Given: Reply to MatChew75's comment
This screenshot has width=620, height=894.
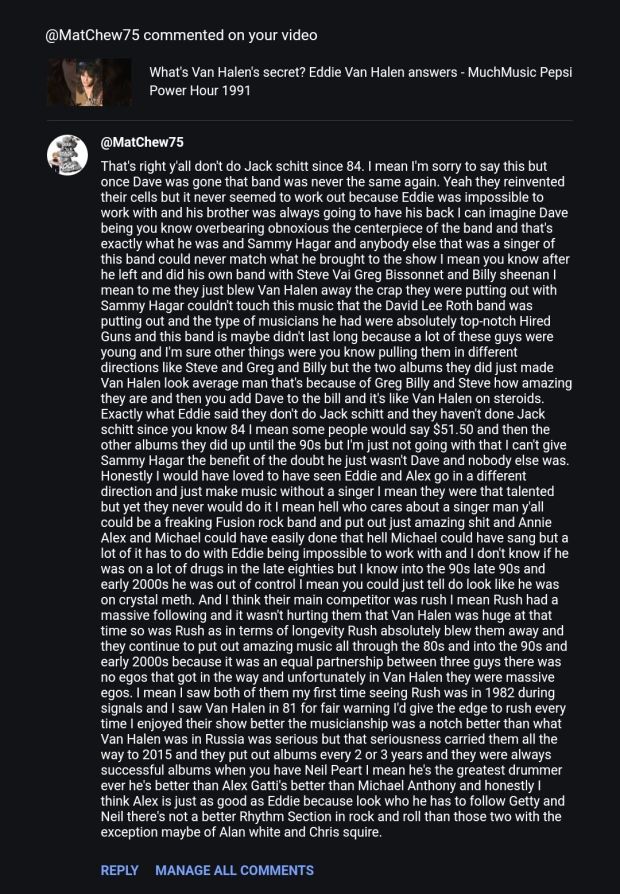Looking at the screenshot, I should coord(119,870).
